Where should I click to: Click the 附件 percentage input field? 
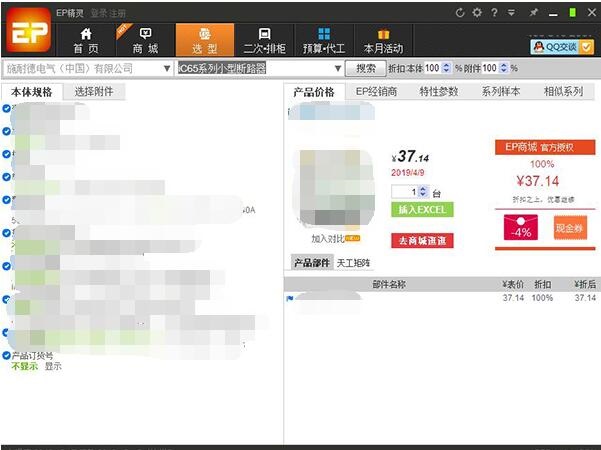pos(490,68)
